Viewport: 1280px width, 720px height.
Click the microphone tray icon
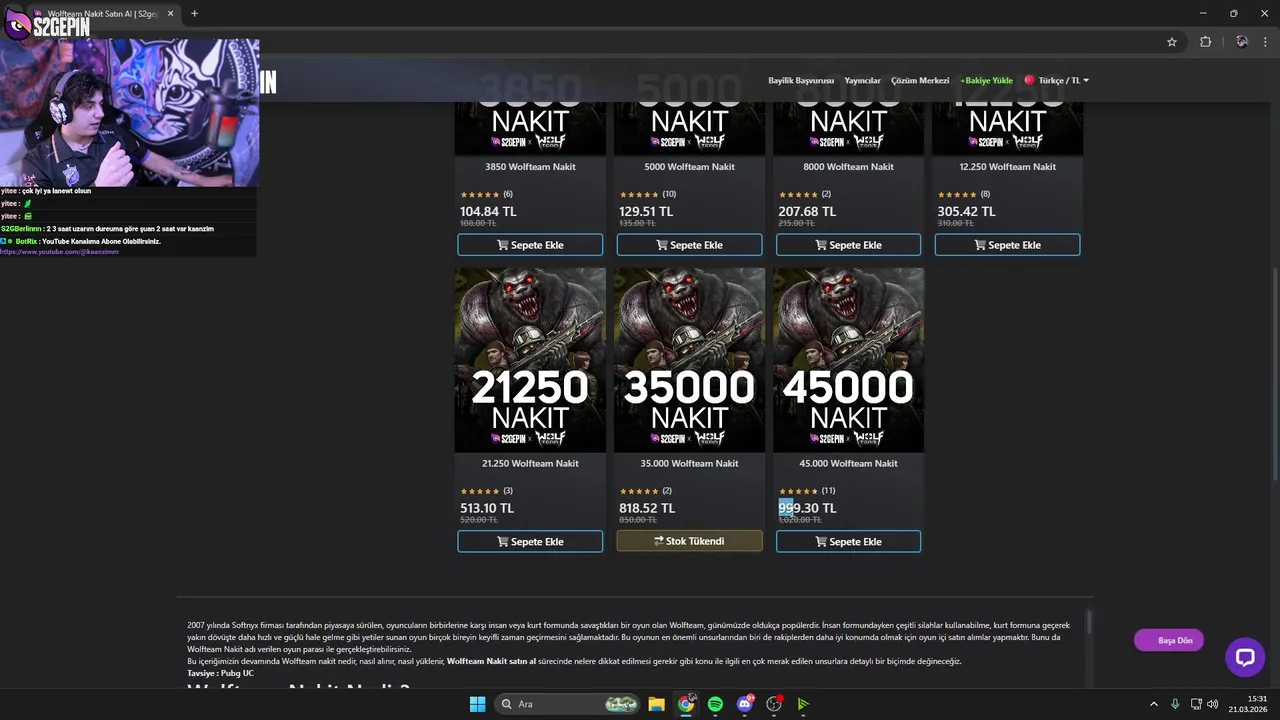(1175, 704)
